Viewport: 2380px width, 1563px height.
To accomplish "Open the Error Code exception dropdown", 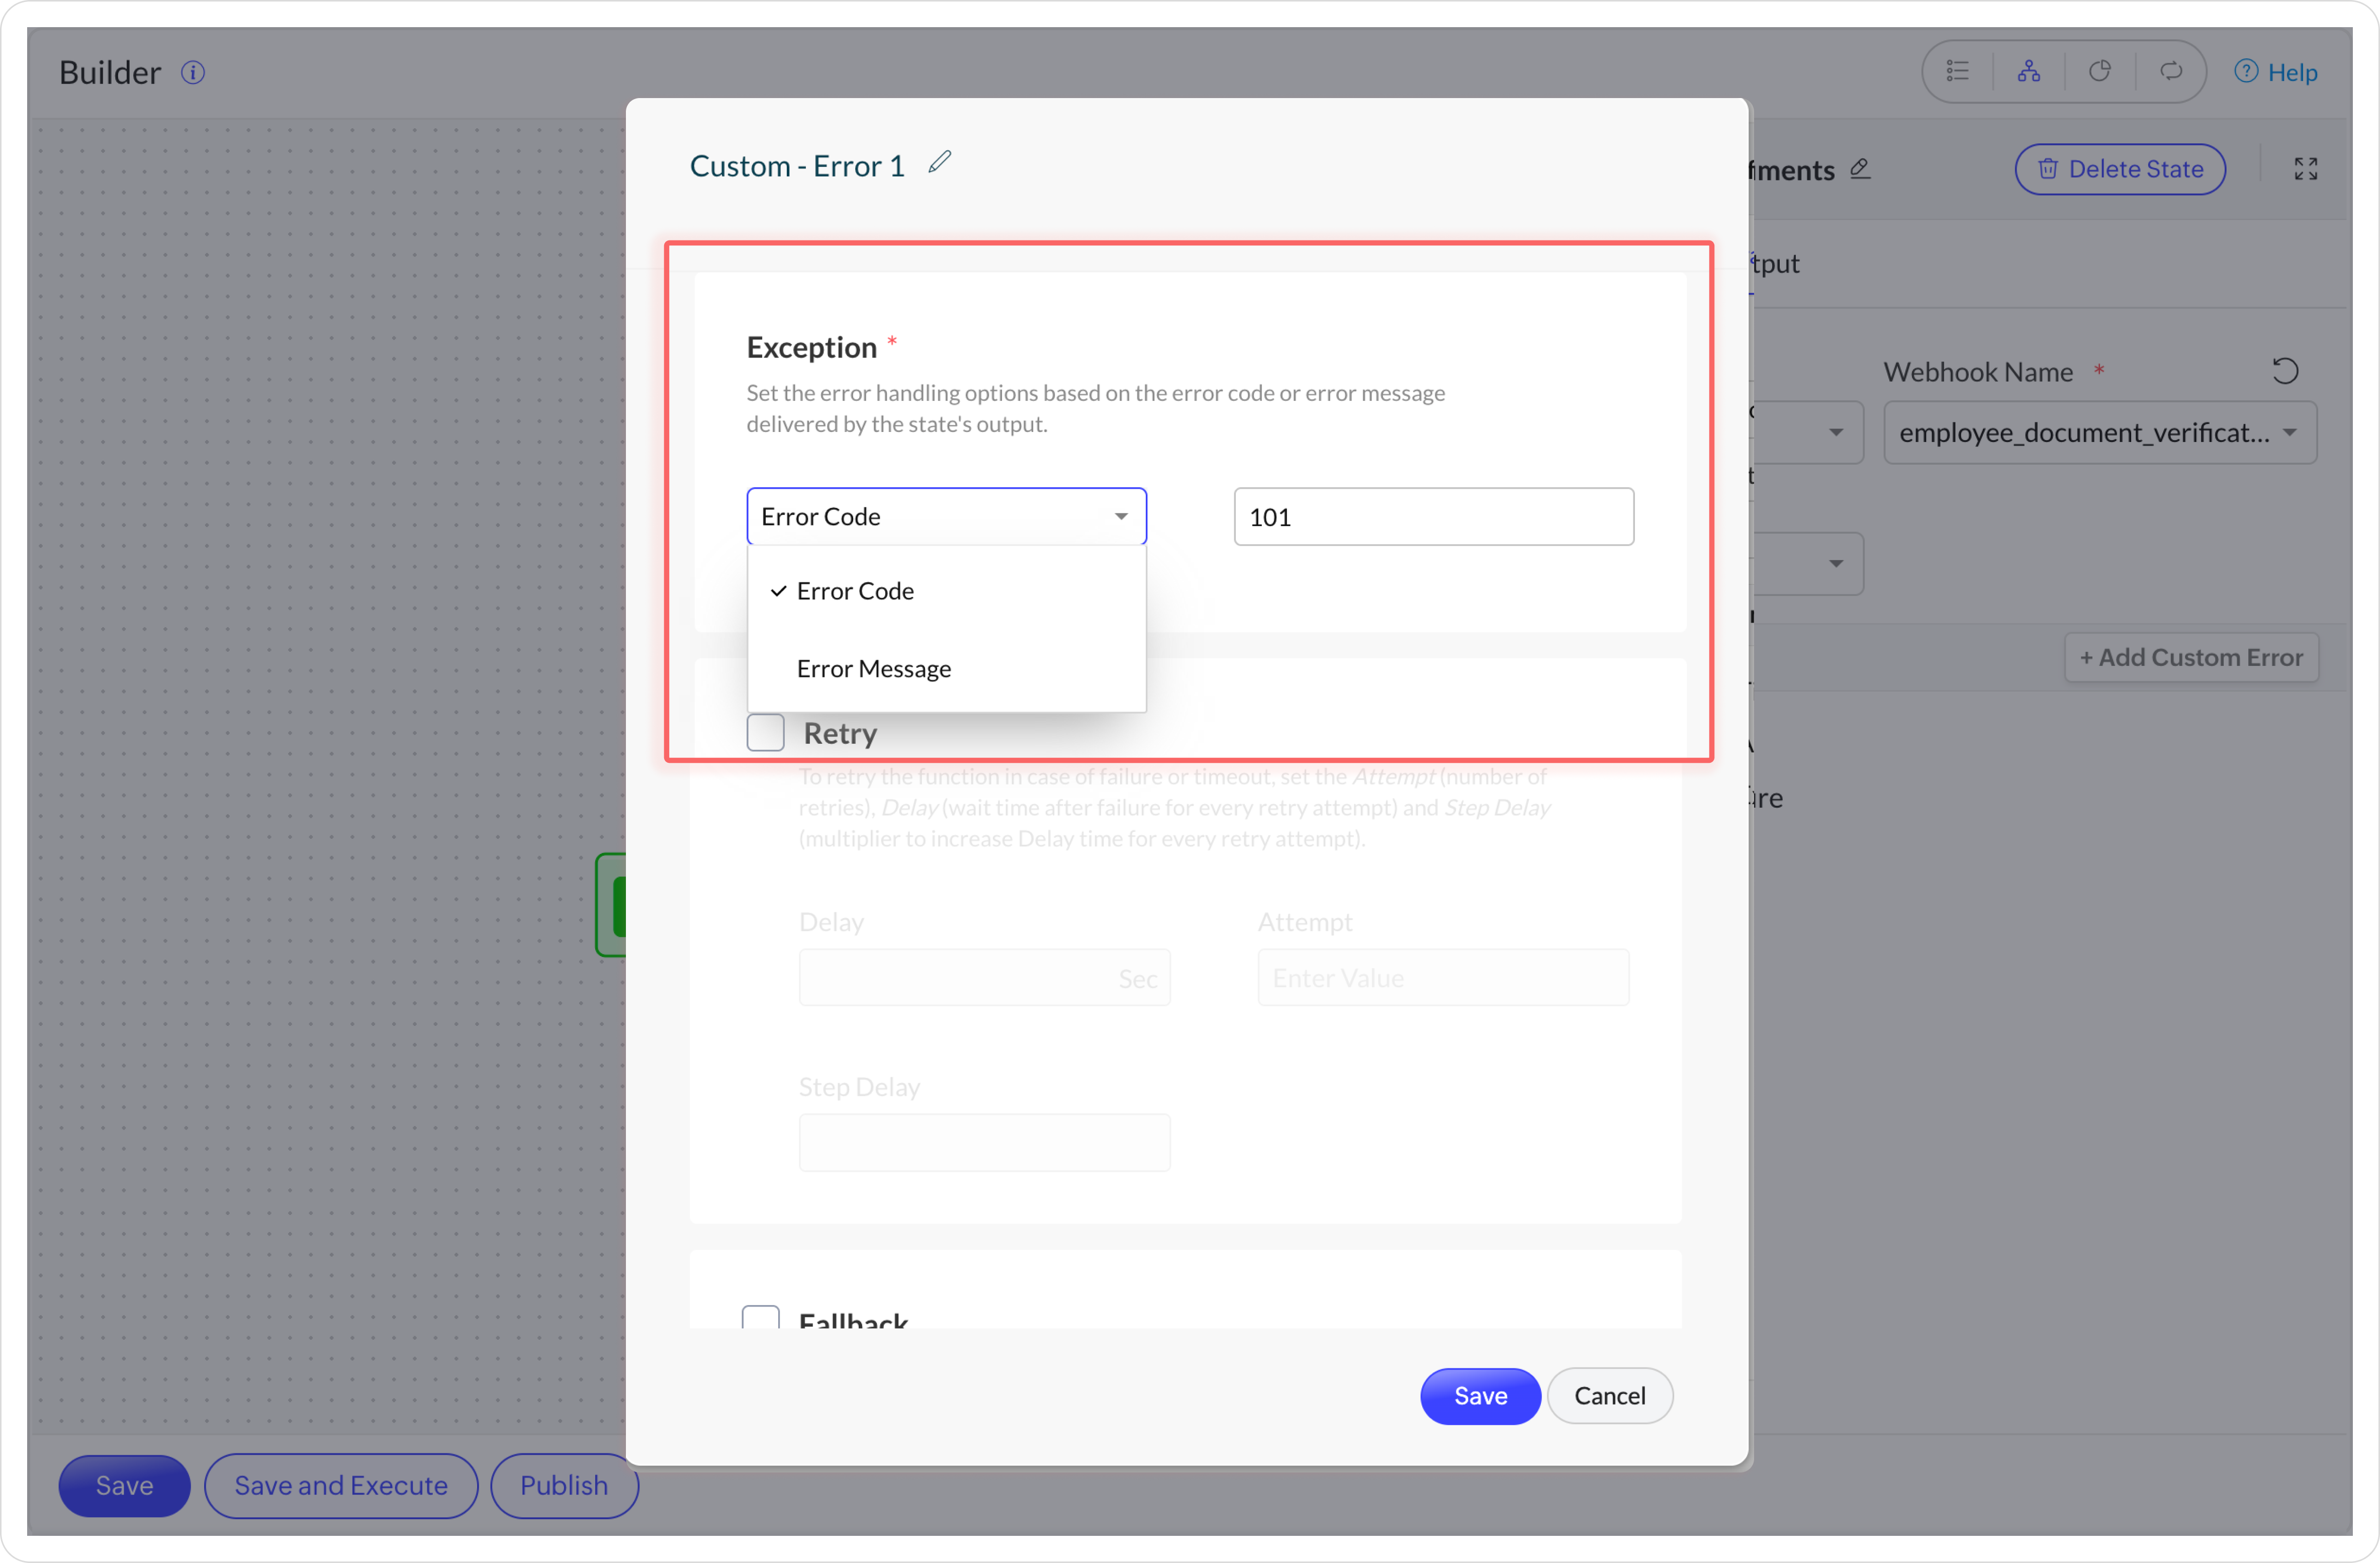I will 945,516.
